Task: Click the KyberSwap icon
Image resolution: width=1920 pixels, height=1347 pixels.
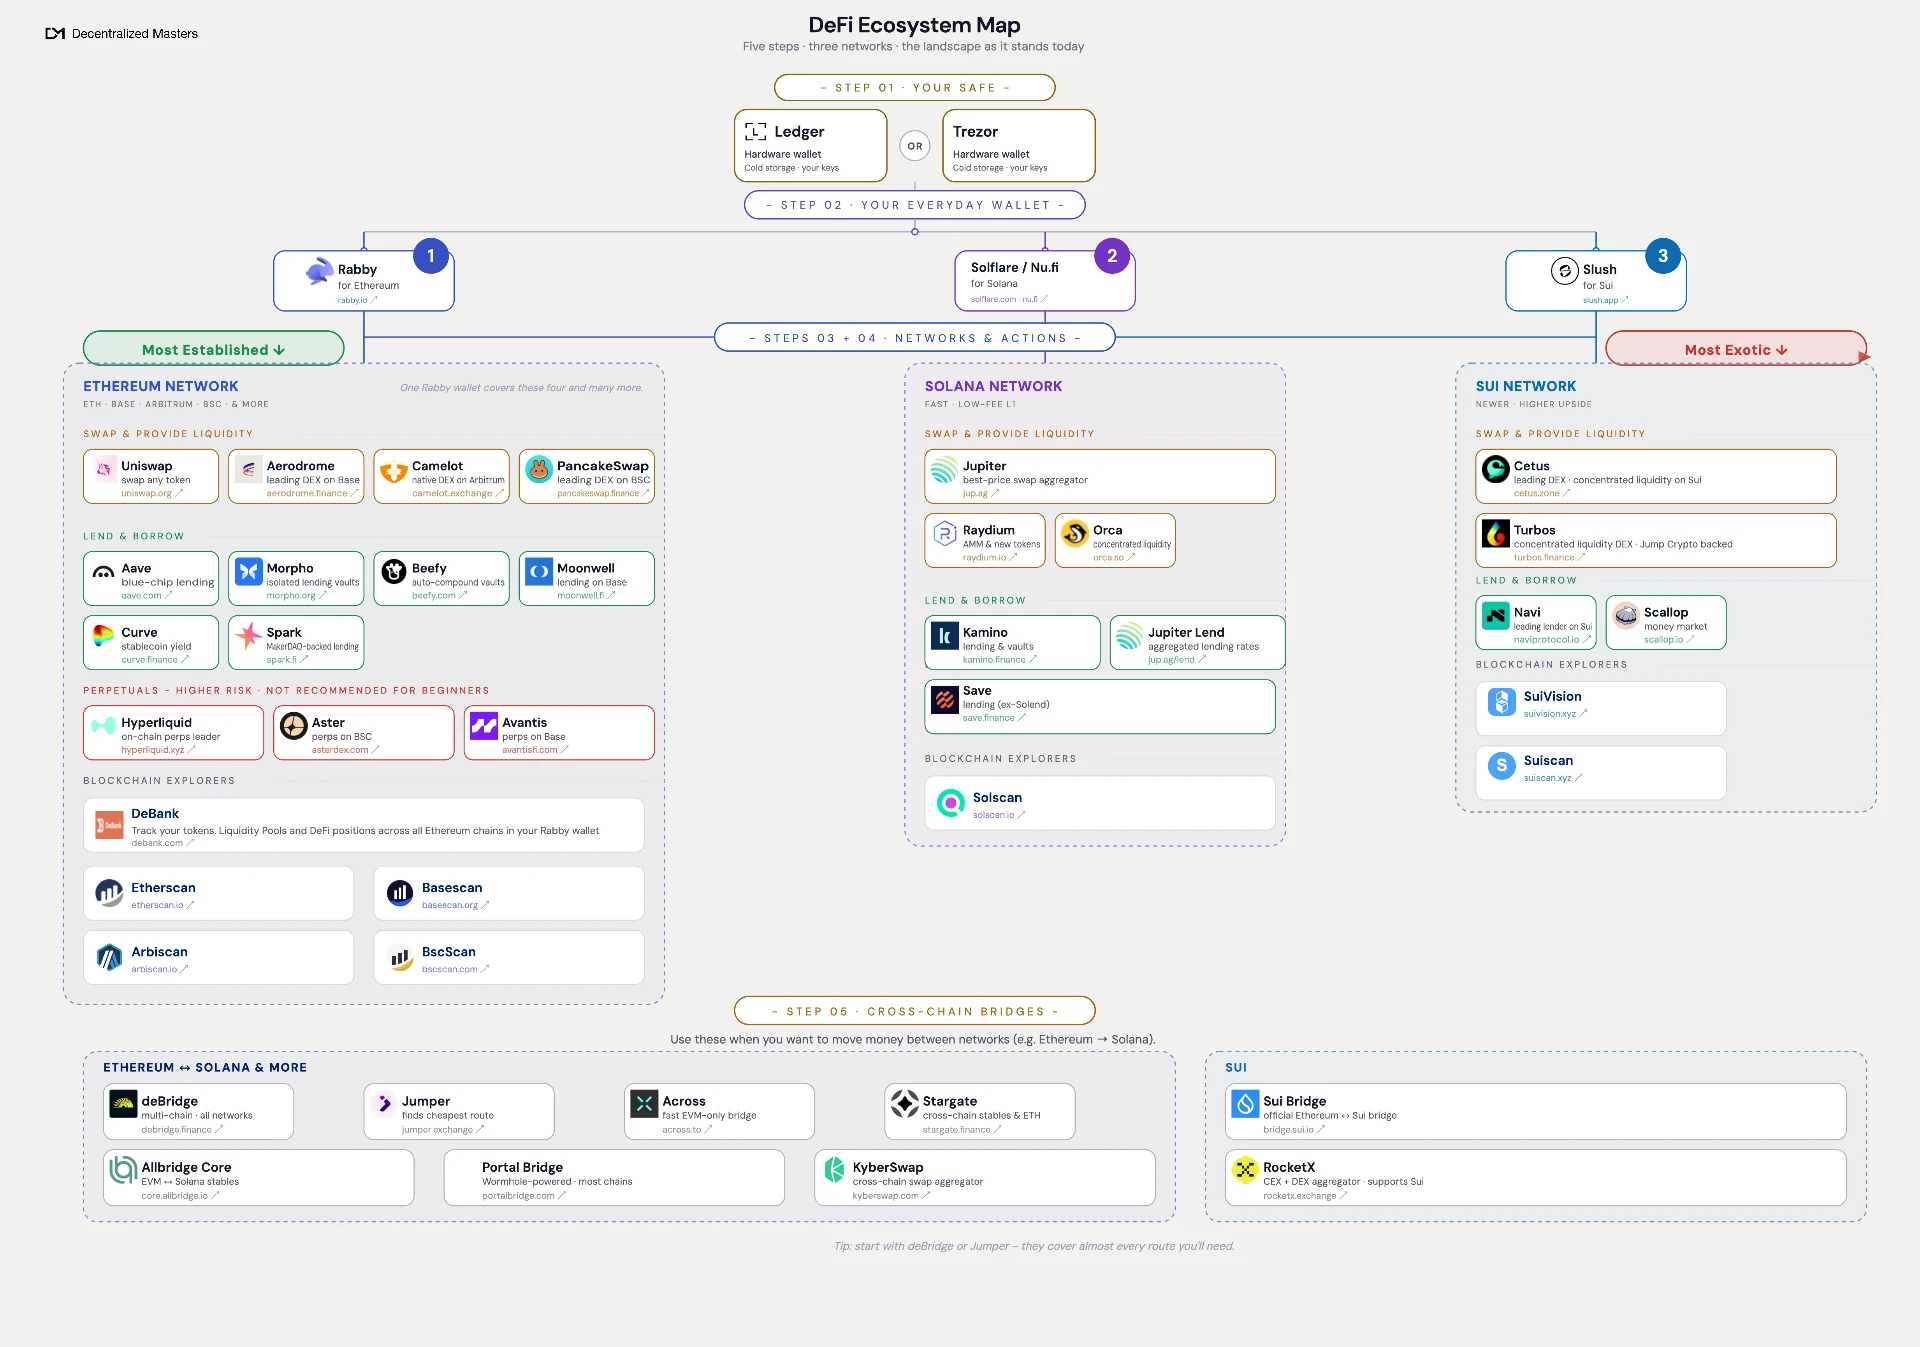Action: point(834,1170)
